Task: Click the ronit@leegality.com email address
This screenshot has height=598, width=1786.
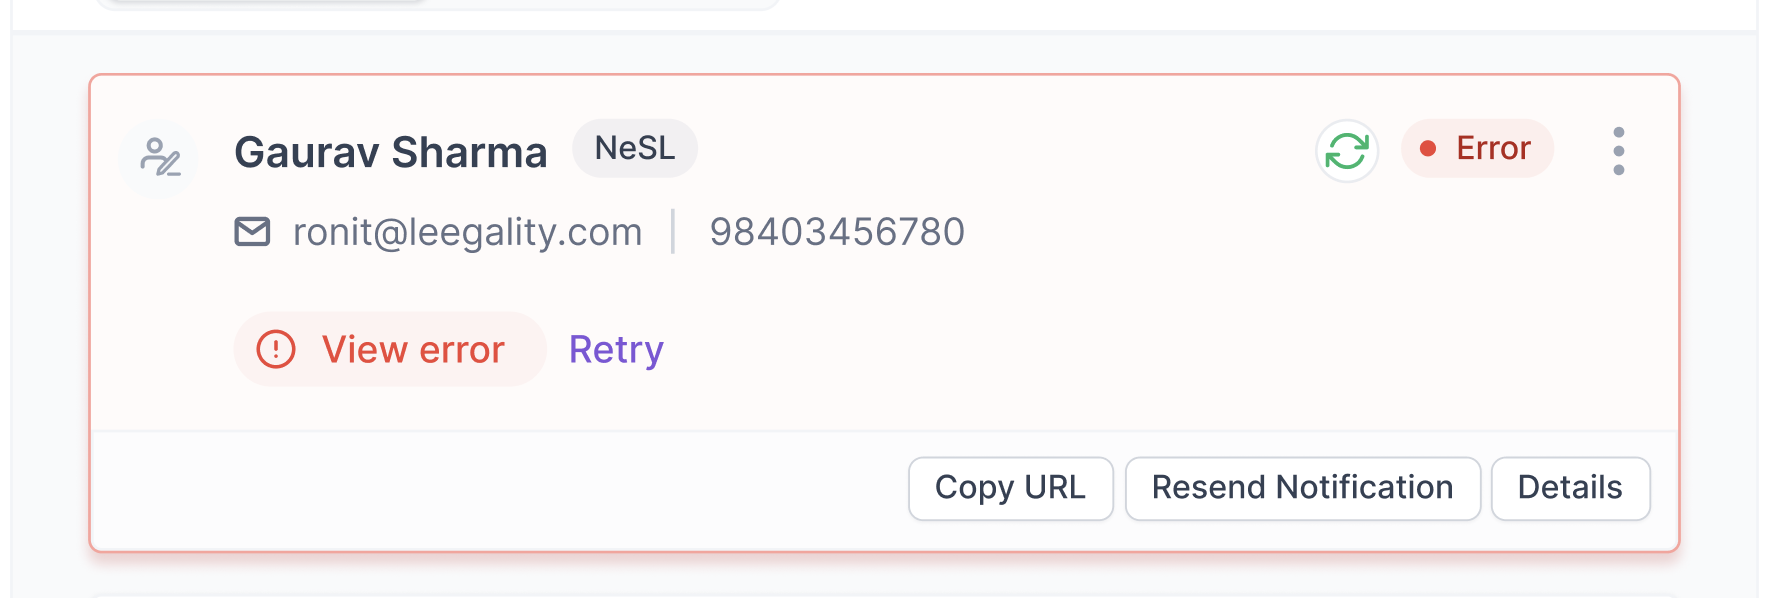Action: 467,232
